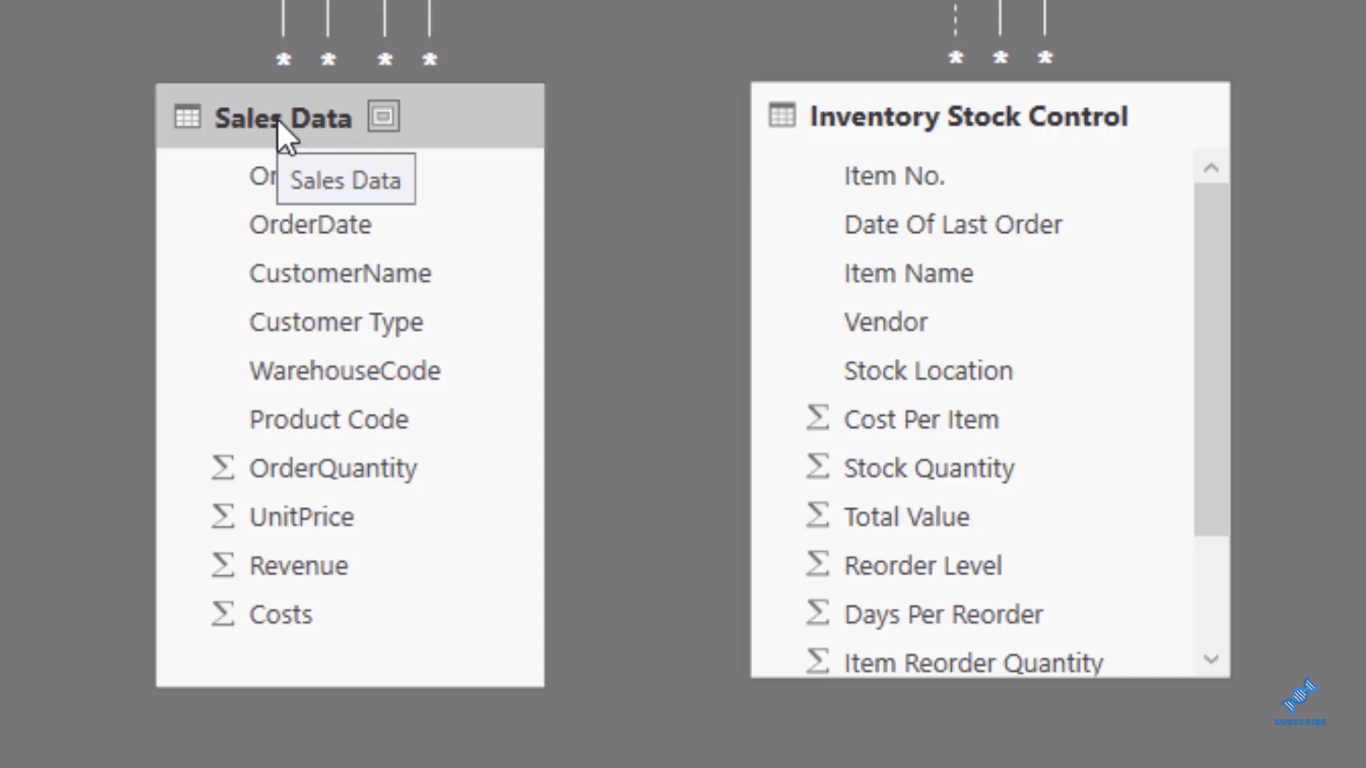Click the maximize icon beside Sales Data

pyautogui.click(x=383, y=117)
